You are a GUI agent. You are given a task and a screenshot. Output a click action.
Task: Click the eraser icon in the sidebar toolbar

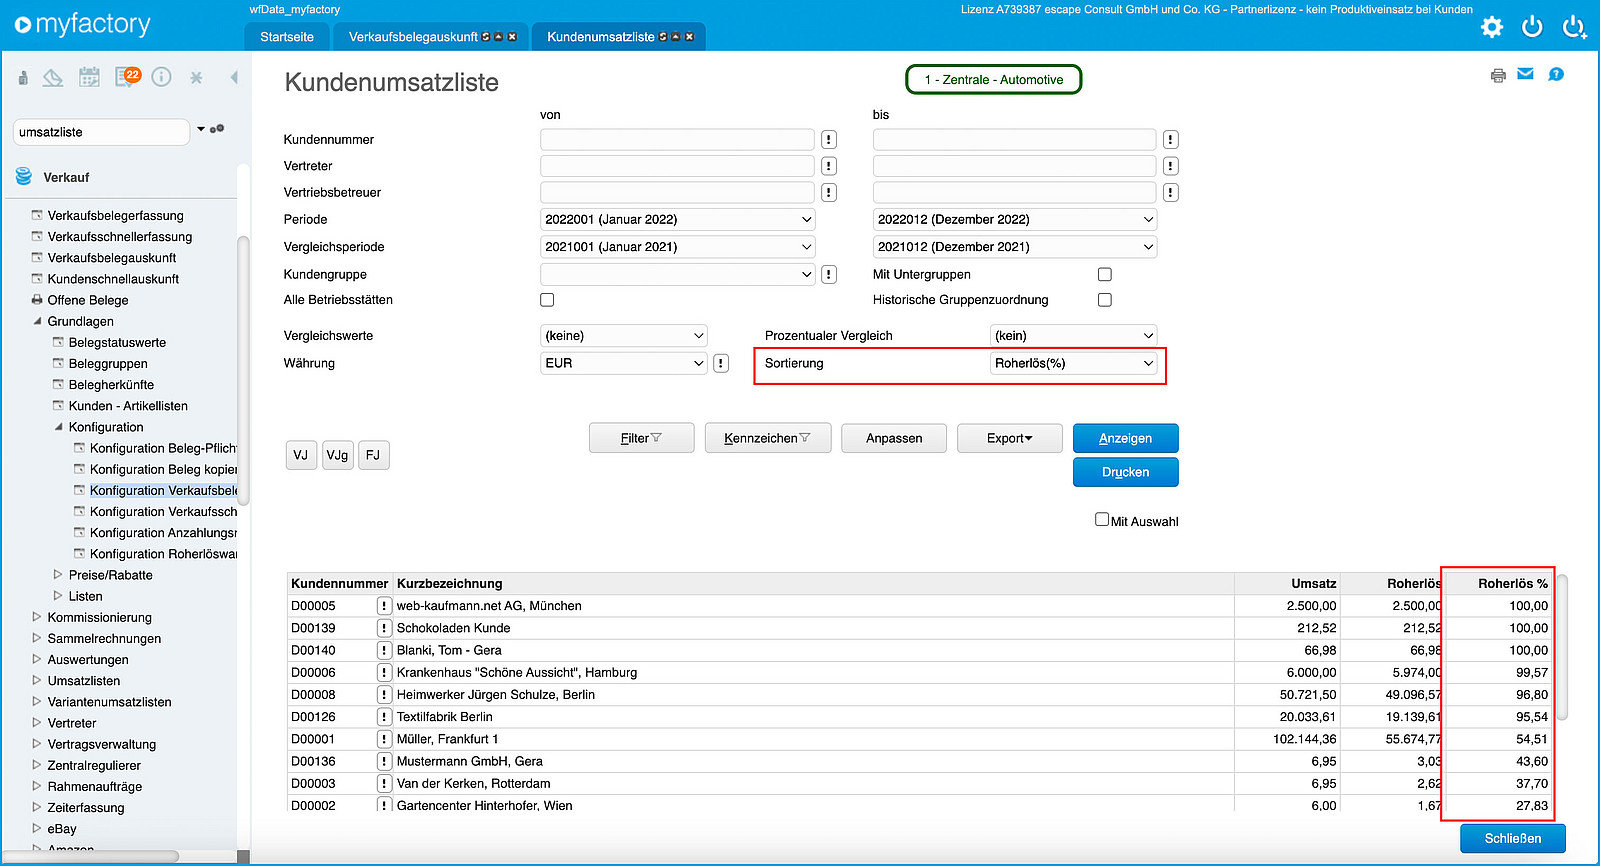tap(53, 77)
